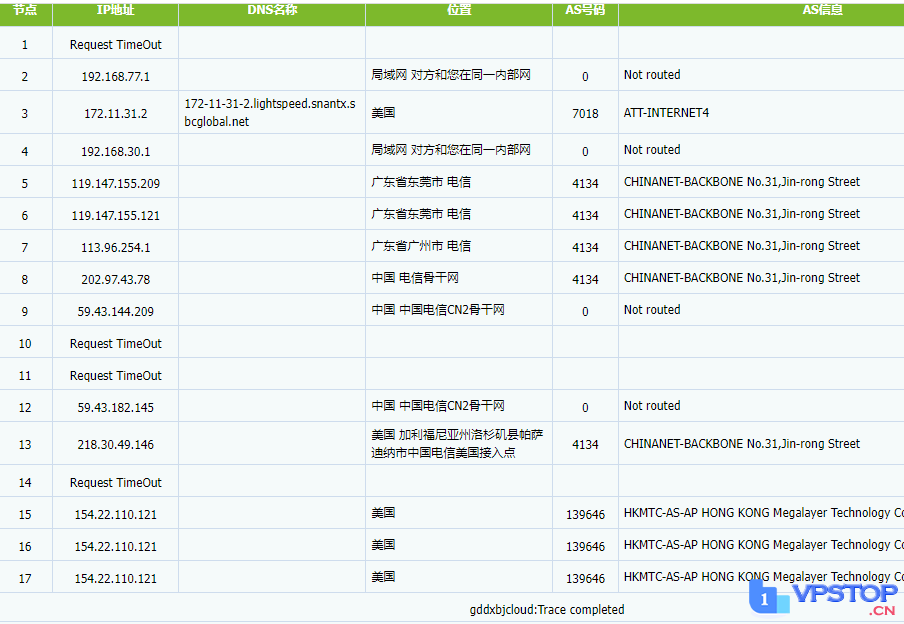Screen dimensions: 904x624
Task: Click 中国电信CN2骨干网 in node 9 row
Action: tap(452, 310)
